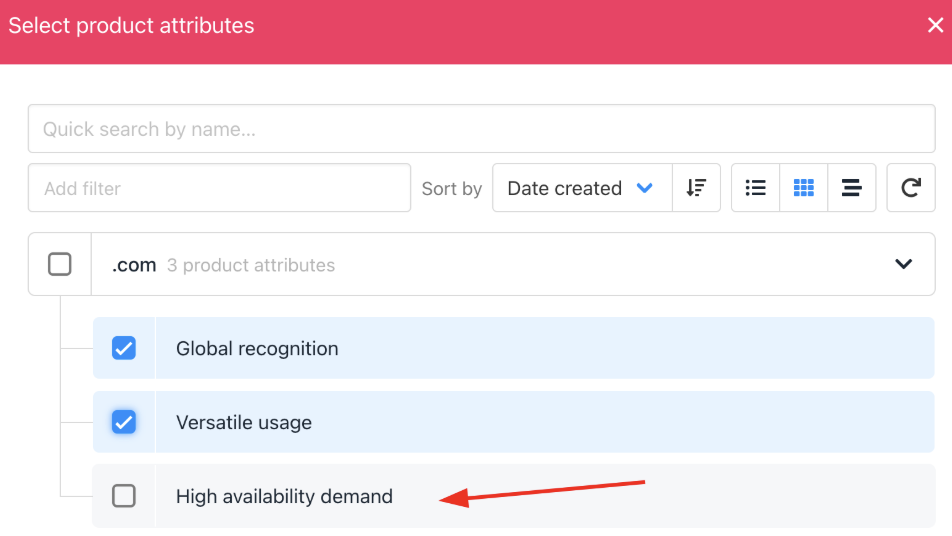Check High availability demand checkbox
Viewport: 952px width, 536px height.
(x=124, y=496)
